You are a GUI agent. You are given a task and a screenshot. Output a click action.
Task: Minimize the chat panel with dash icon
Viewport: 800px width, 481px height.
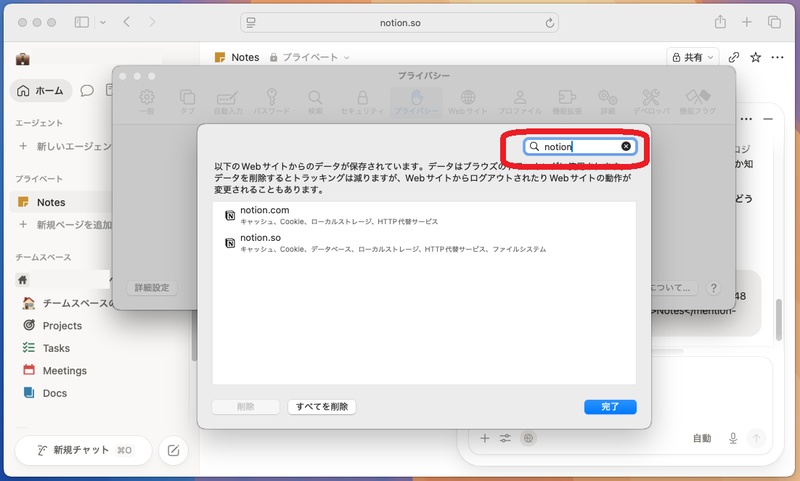(x=768, y=119)
